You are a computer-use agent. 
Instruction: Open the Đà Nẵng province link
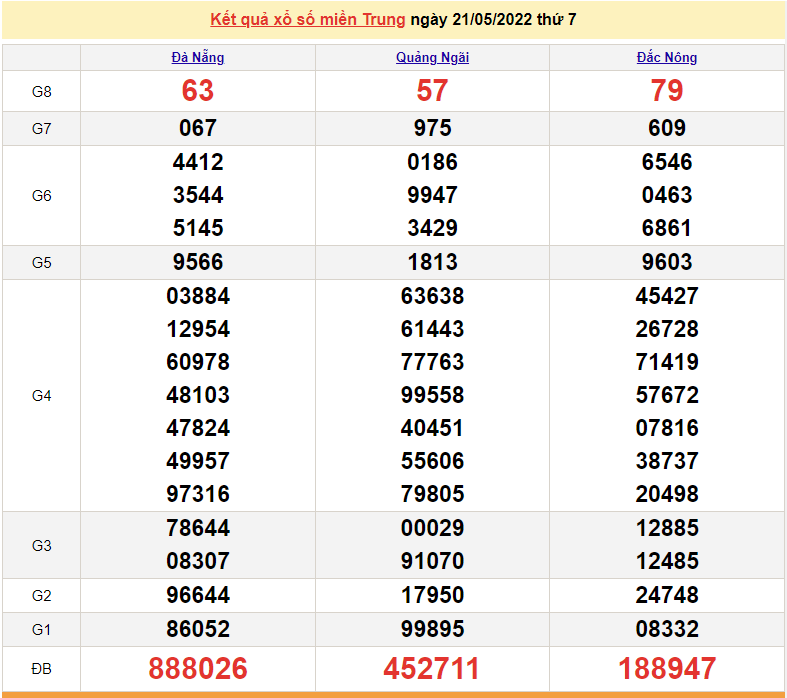tap(198, 57)
